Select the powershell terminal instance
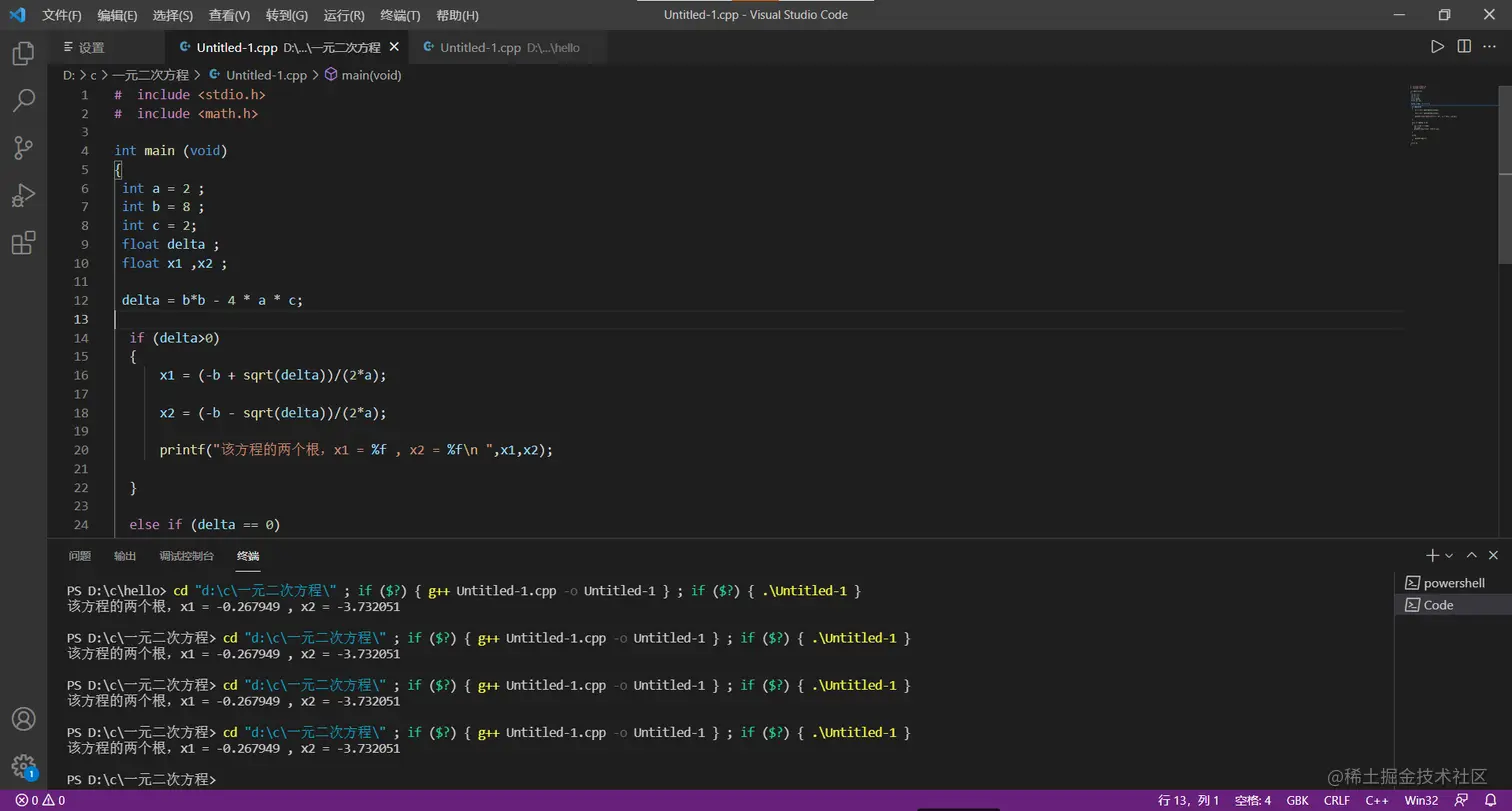Viewport: 1512px width, 811px height. [1453, 583]
